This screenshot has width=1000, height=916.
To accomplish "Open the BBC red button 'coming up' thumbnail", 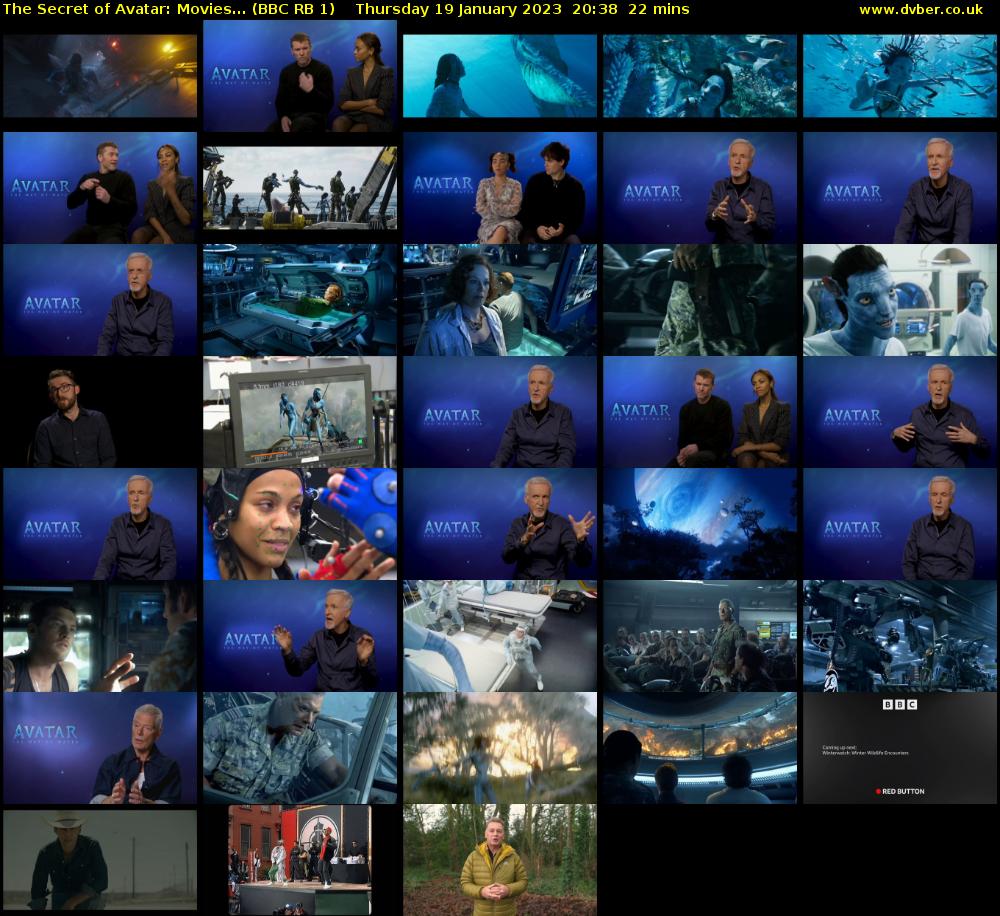I will 899,748.
